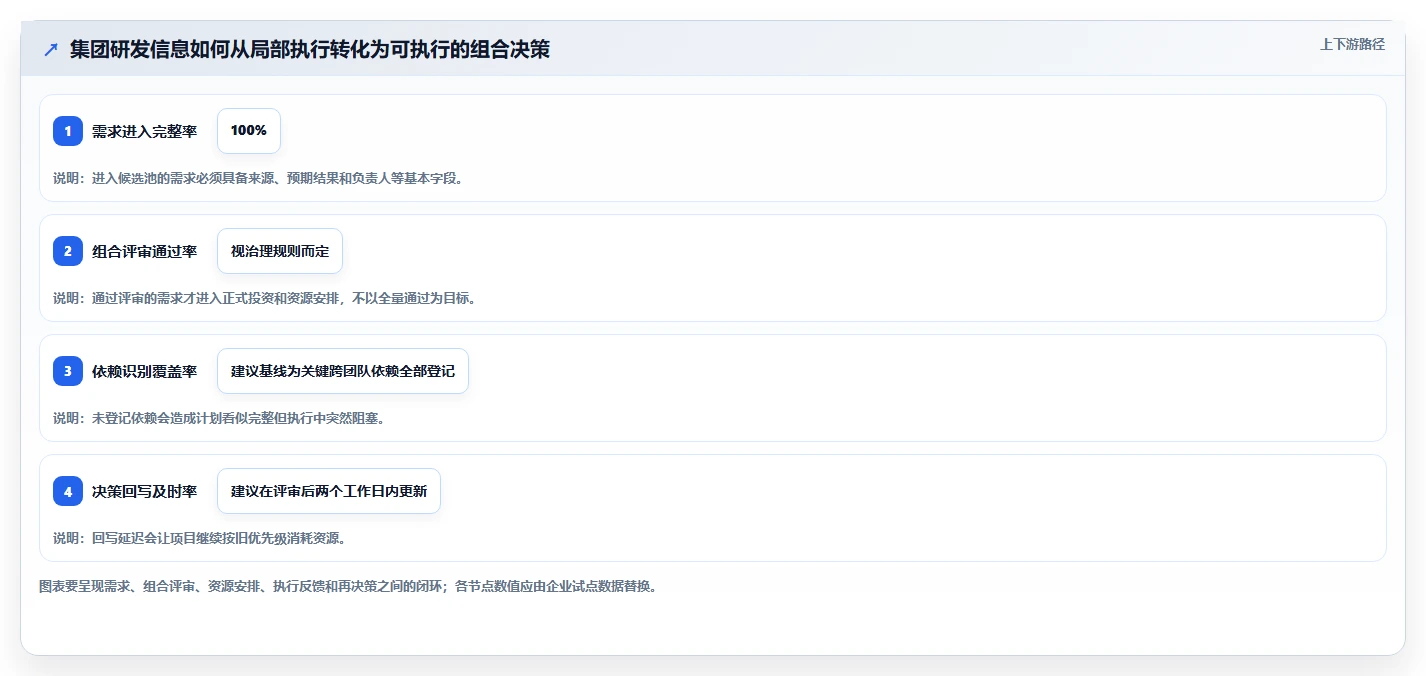
Task: Click the arrow icon beside the header title
Action: [x=51, y=49]
